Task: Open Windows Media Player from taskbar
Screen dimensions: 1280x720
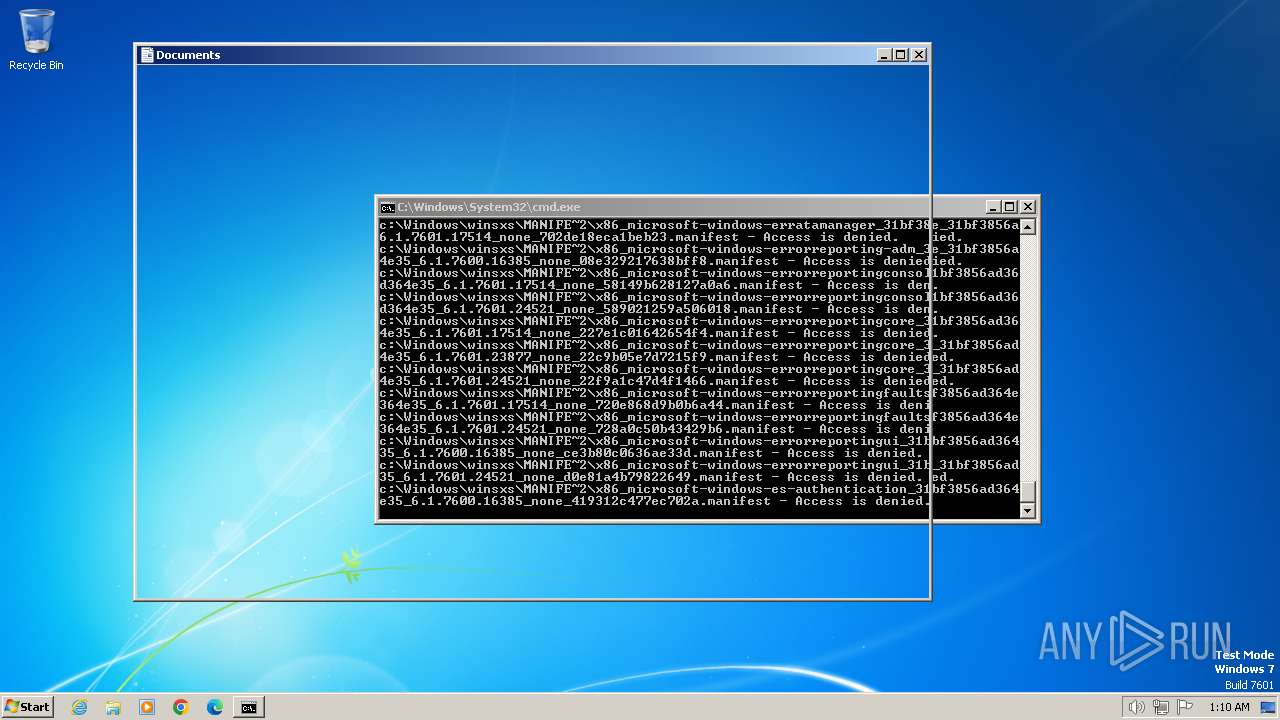Action: [x=147, y=707]
